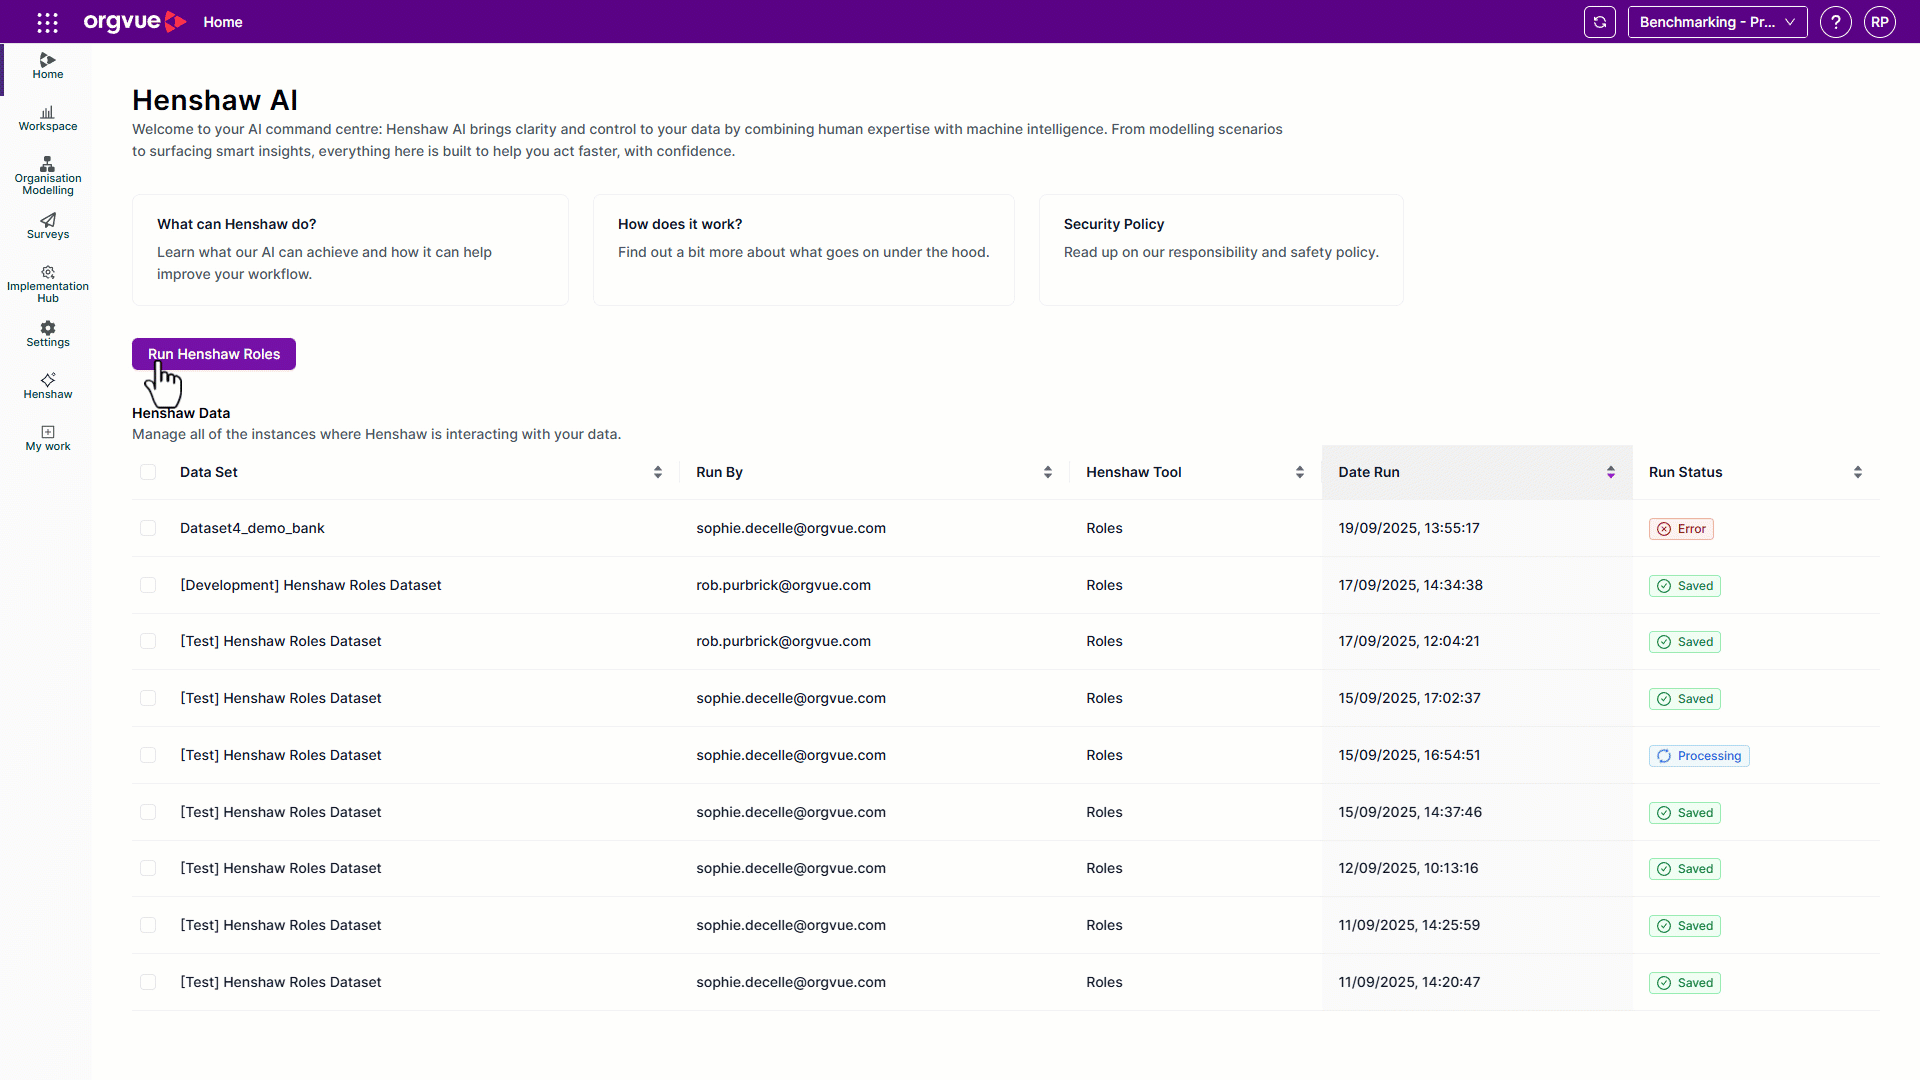Sort table by Run By column arrows
Image resolution: width=1920 pixels, height=1080 pixels.
(1048, 472)
